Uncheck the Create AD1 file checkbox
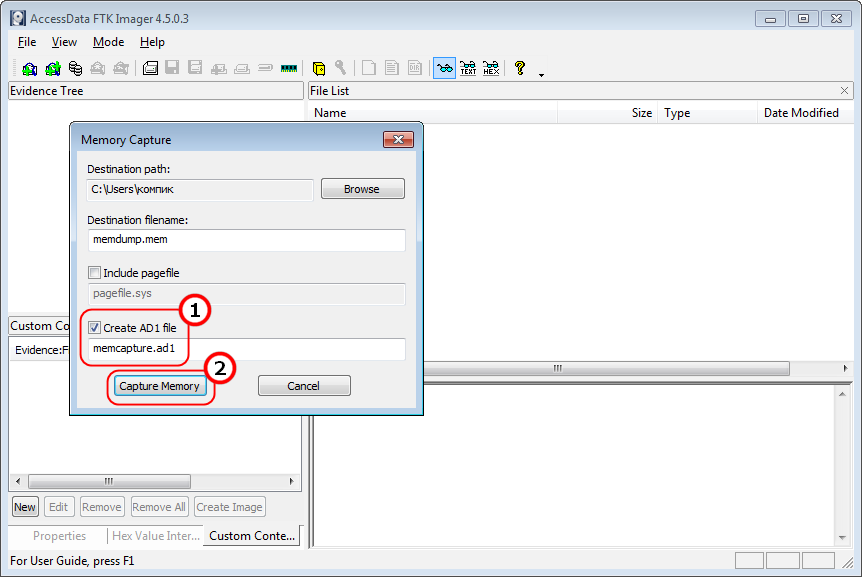Screen dimensions: 862x577 [95, 328]
